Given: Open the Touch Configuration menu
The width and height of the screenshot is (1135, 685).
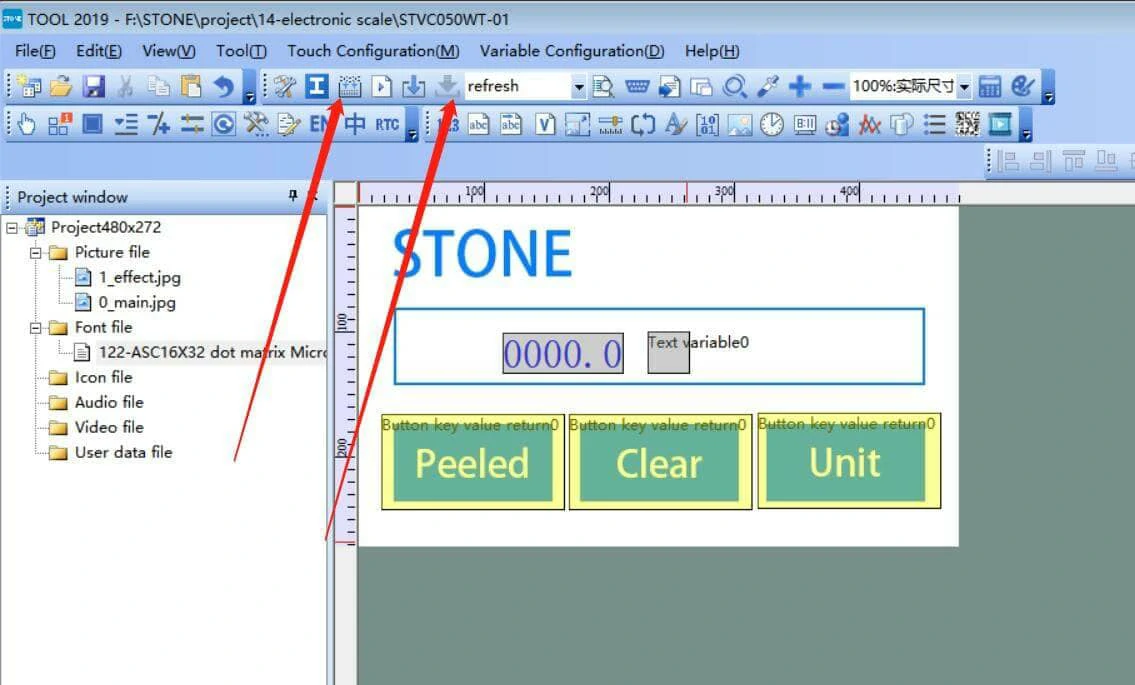Looking at the screenshot, I should coord(373,51).
